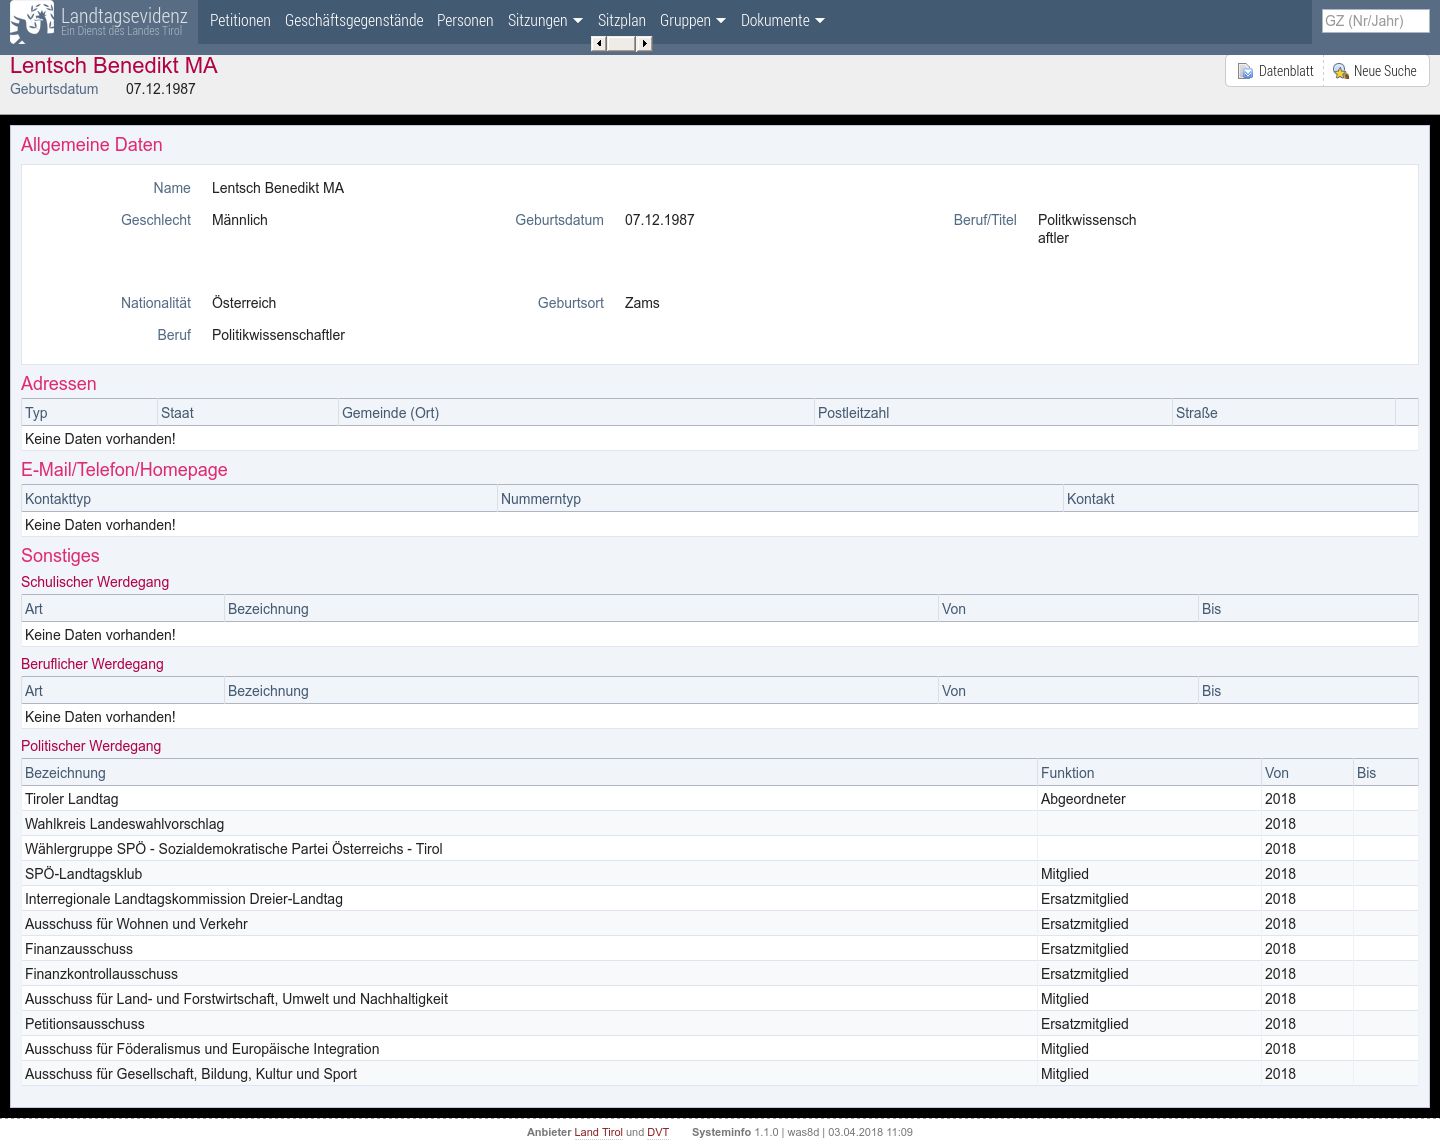Click the Schulischer Werdegang heading
Image resolution: width=1440 pixels, height=1147 pixels.
(95, 582)
